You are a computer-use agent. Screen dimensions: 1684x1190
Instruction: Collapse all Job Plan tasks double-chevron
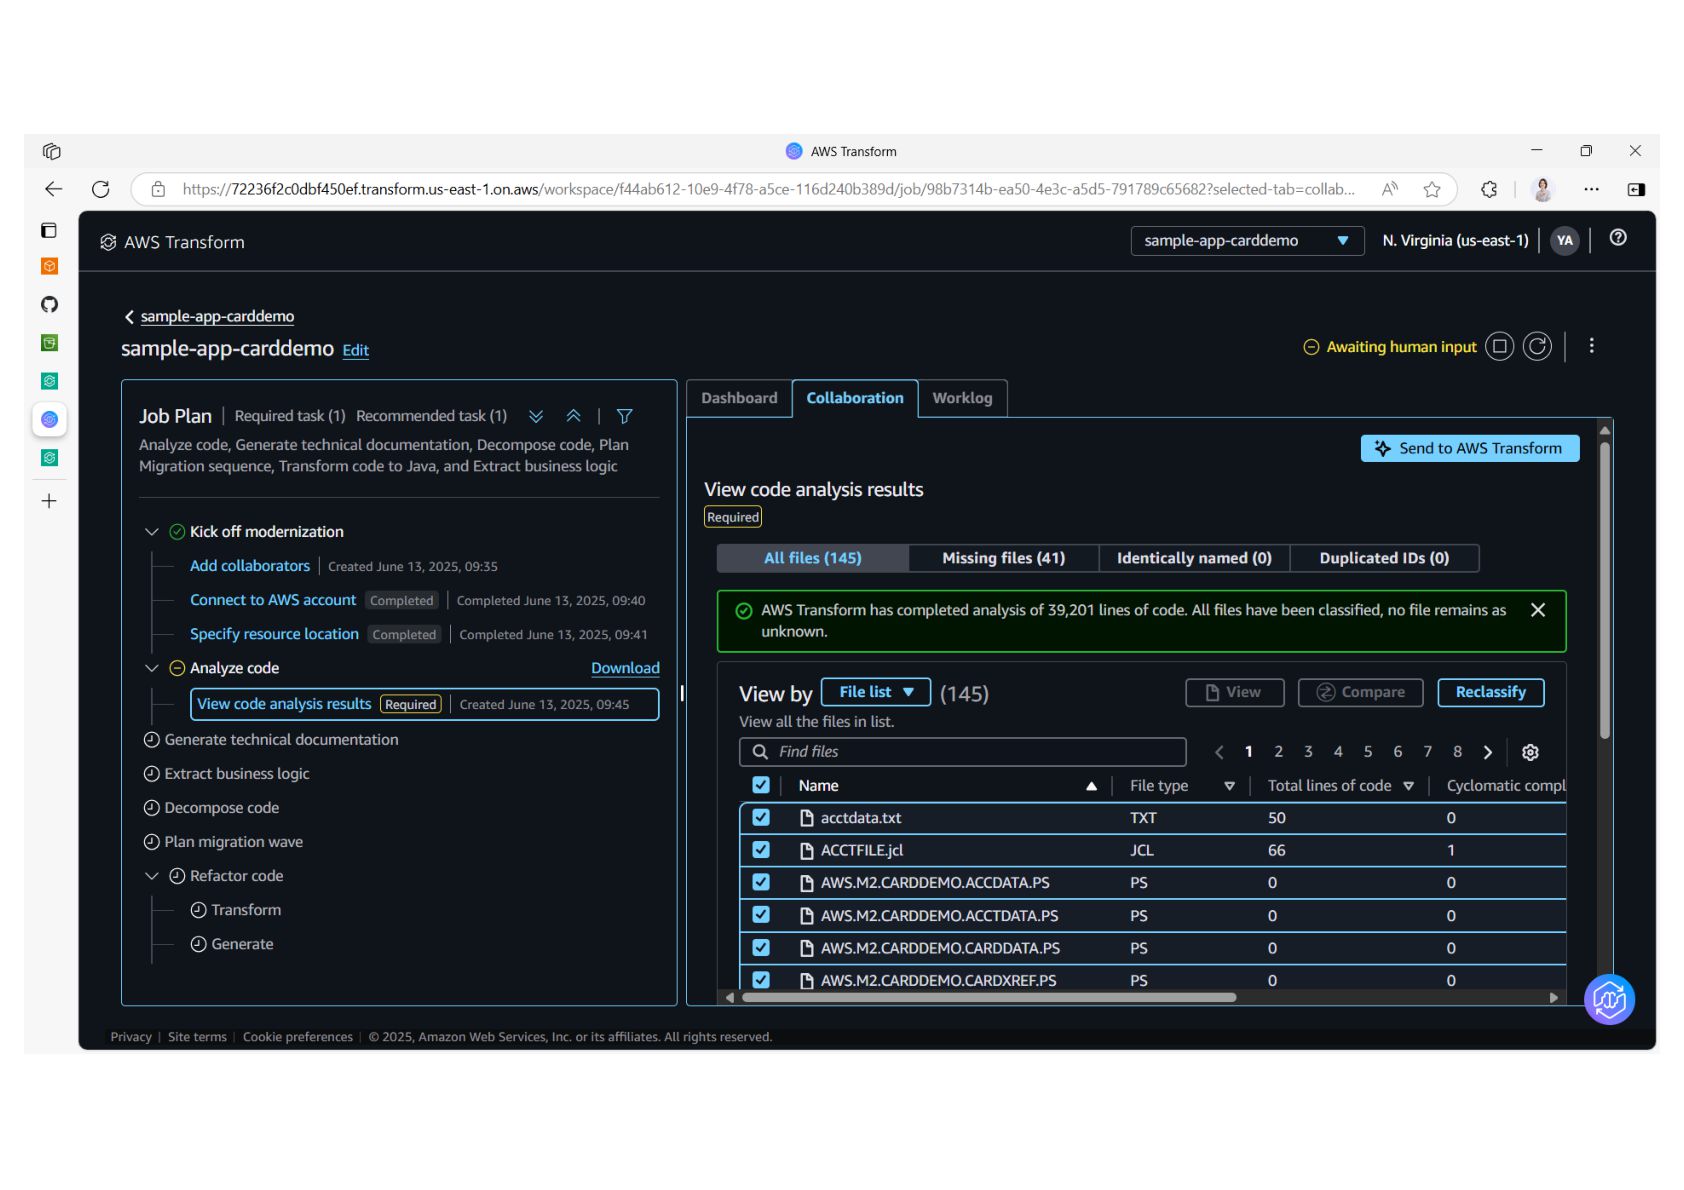pyautogui.click(x=573, y=416)
